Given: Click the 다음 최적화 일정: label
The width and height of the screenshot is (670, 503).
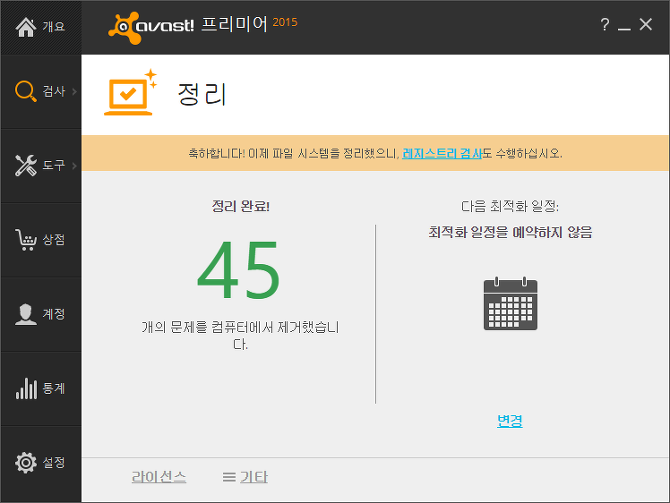Looking at the screenshot, I should point(510,206).
